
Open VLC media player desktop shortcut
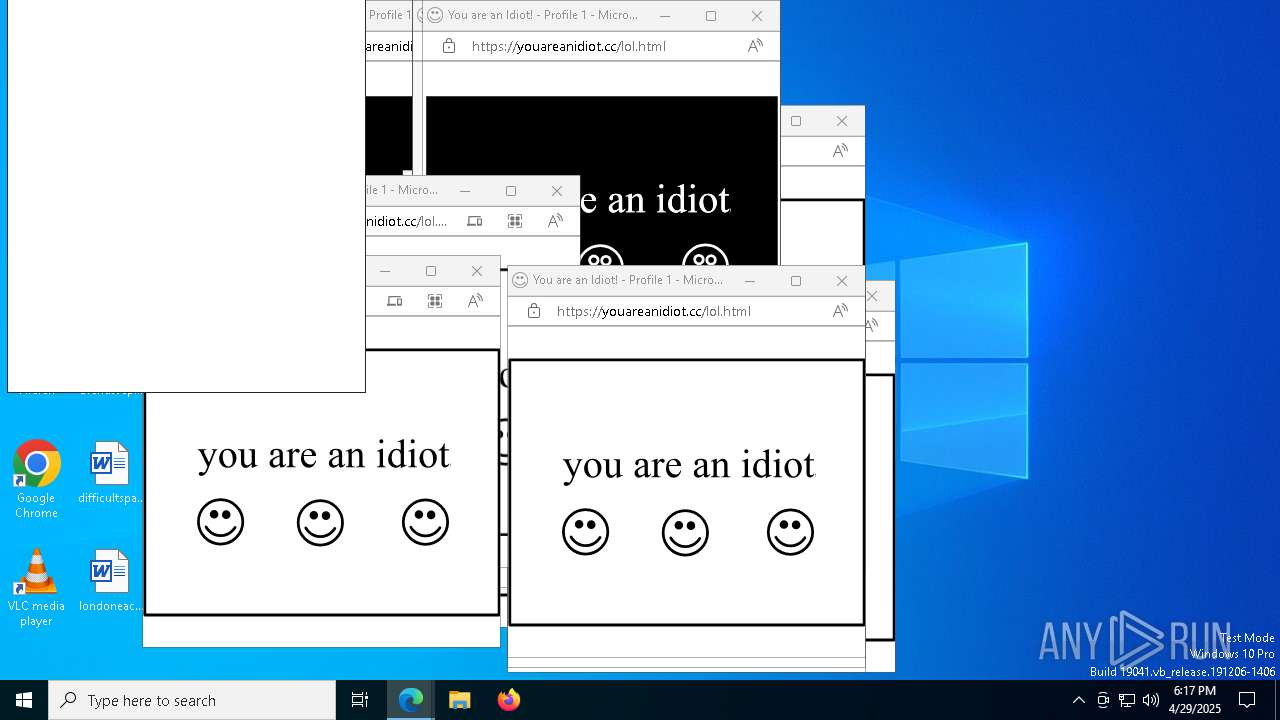click(x=36, y=588)
